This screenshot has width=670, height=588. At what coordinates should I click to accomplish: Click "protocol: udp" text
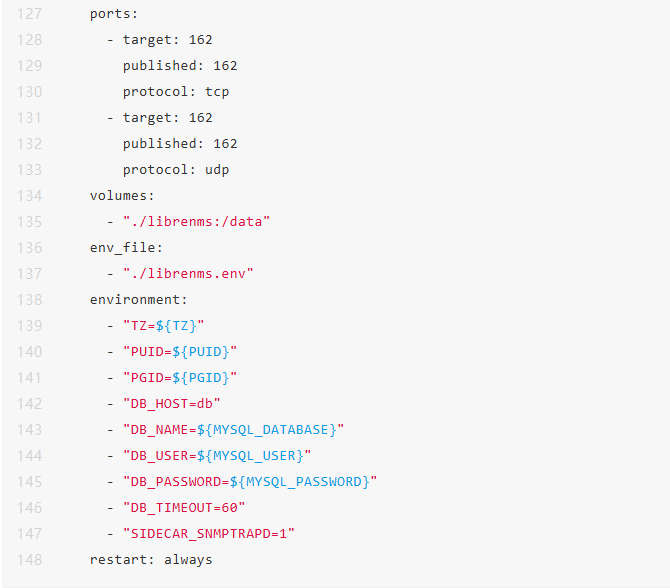(x=176, y=169)
